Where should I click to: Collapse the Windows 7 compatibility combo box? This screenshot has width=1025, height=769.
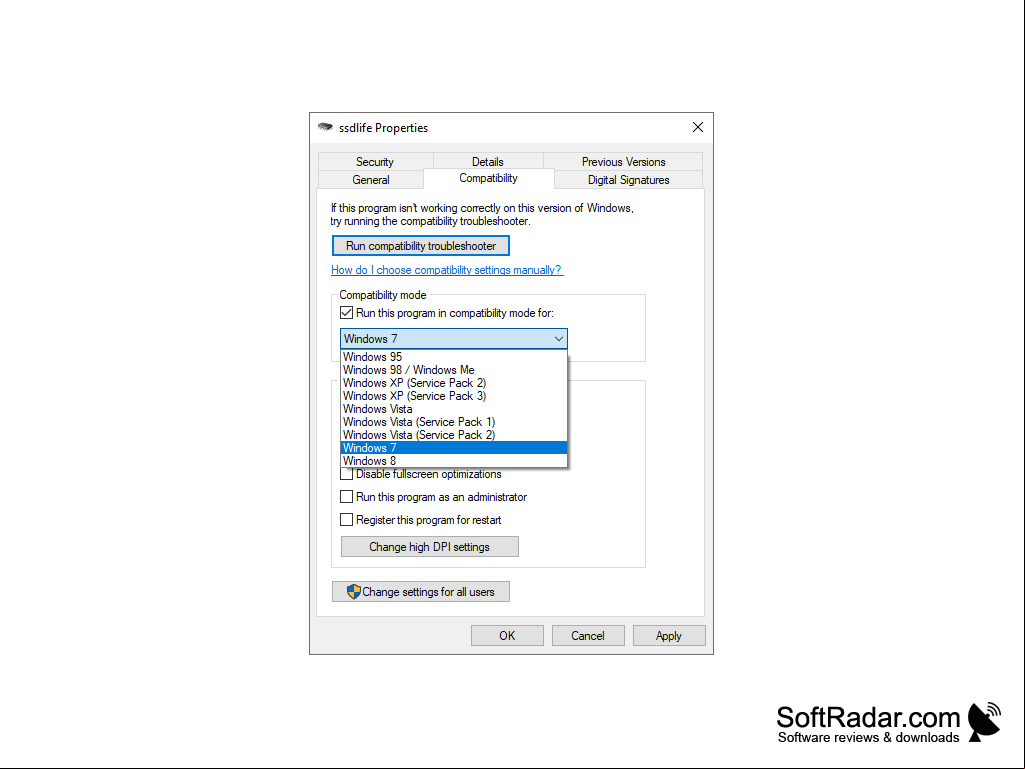(454, 339)
